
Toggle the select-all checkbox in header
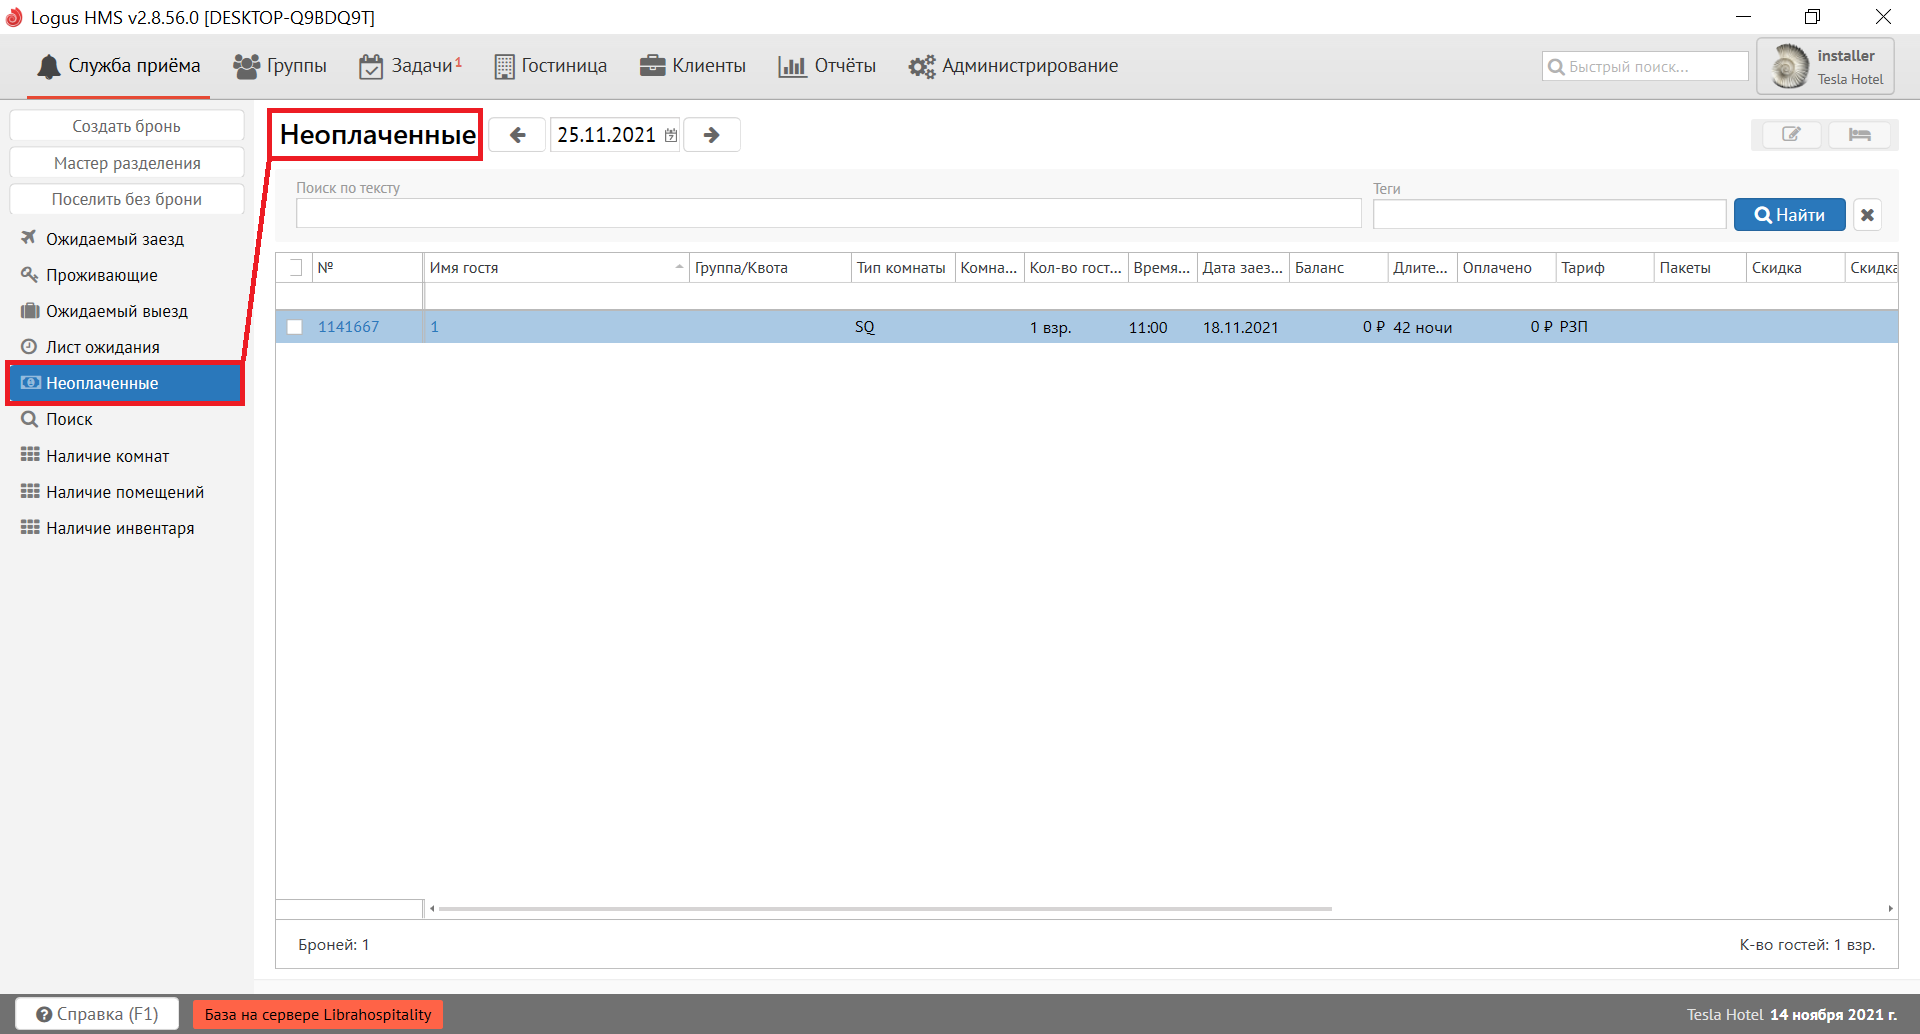click(x=295, y=268)
